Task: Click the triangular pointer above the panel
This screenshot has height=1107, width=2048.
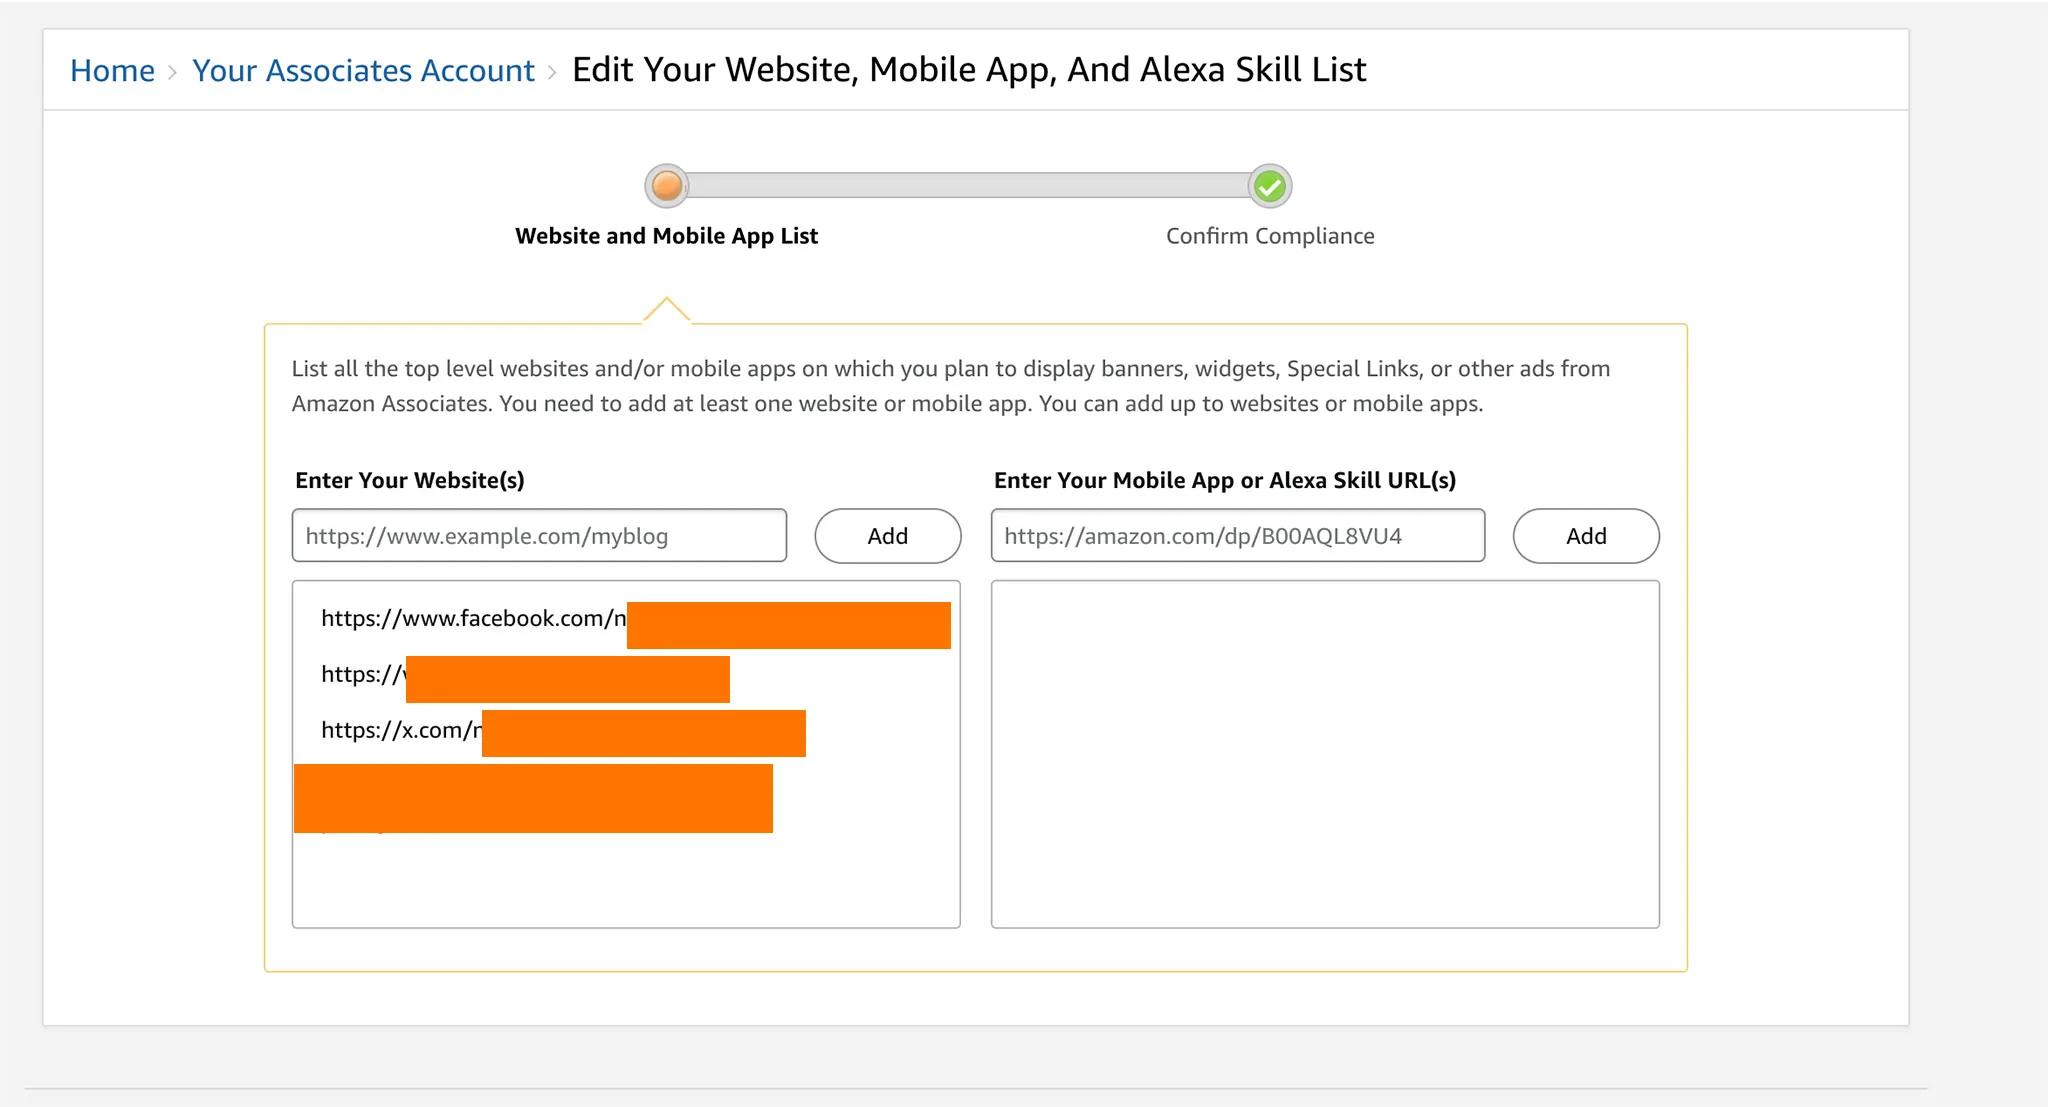Action: click(667, 310)
